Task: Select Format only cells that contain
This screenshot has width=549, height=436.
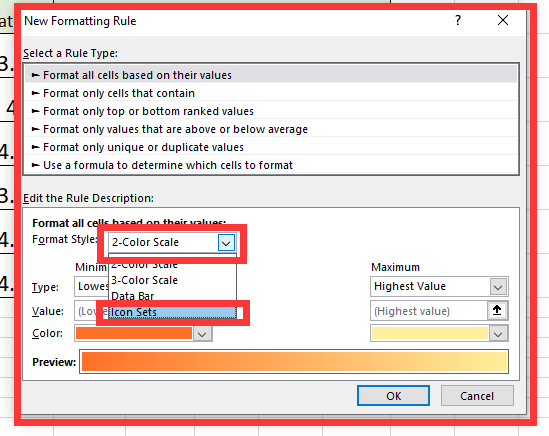Action: point(271,93)
